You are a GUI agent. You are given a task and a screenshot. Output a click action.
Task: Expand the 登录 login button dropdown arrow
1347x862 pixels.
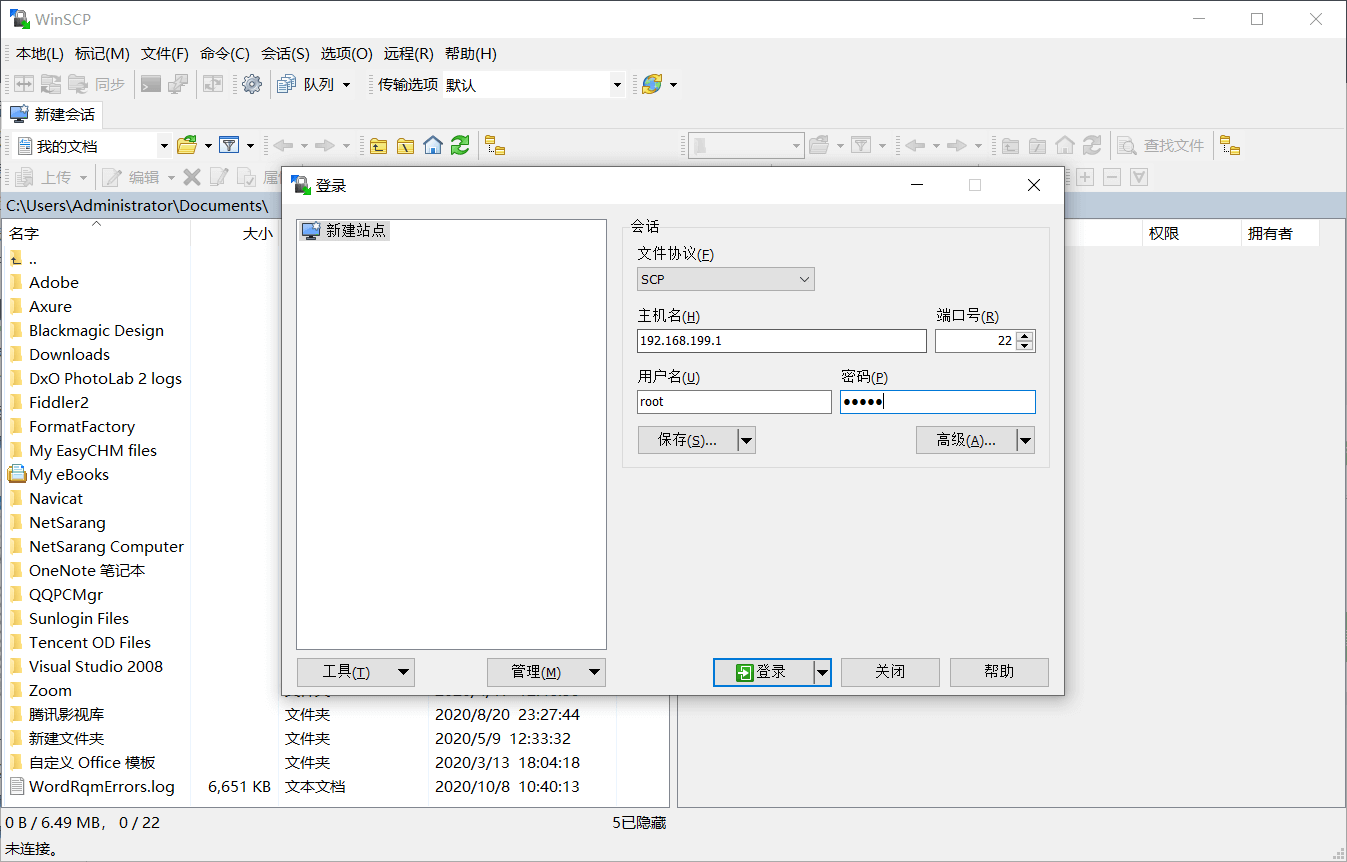tap(822, 672)
